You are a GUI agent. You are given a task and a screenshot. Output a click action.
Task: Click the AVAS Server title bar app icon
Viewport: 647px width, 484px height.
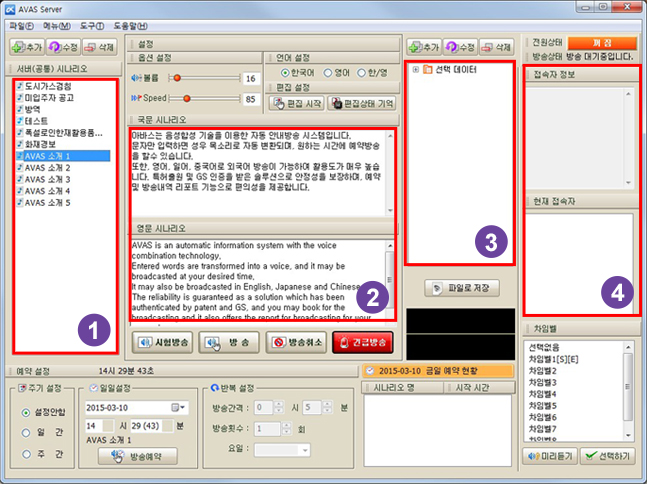[10, 9]
